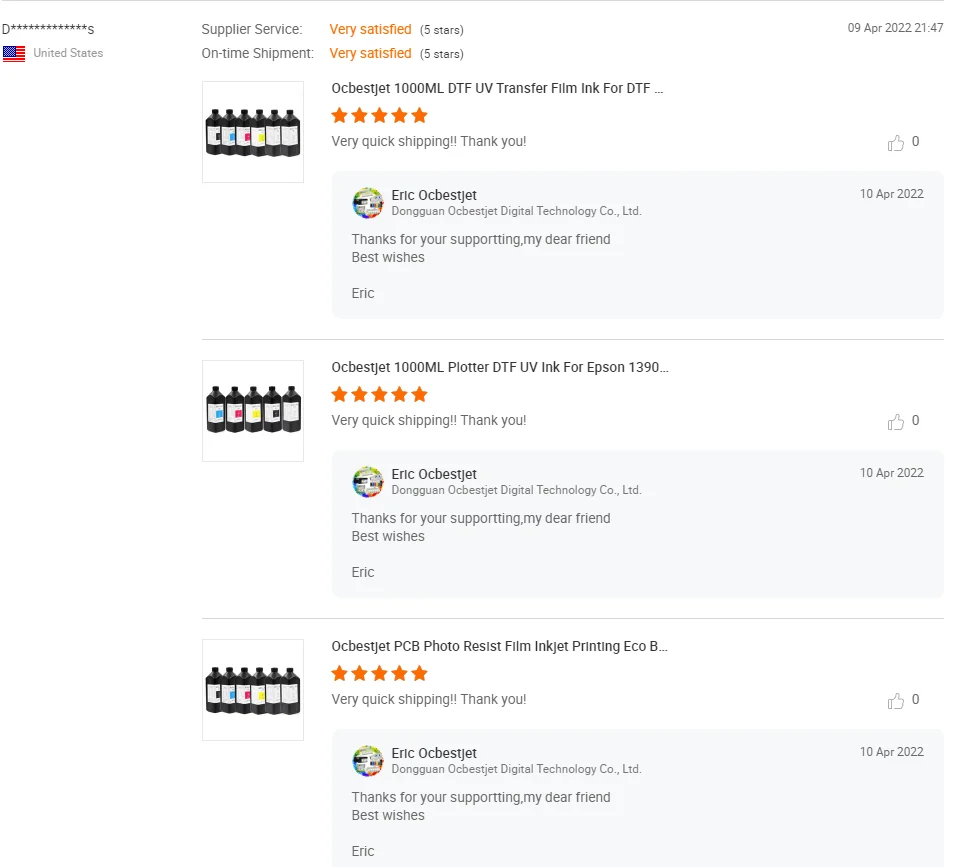Image resolution: width=969 pixels, height=867 pixels.
Task: Open Ocbestjet 1000ML Plotter DTF UV Ink link
Action: (500, 367)
